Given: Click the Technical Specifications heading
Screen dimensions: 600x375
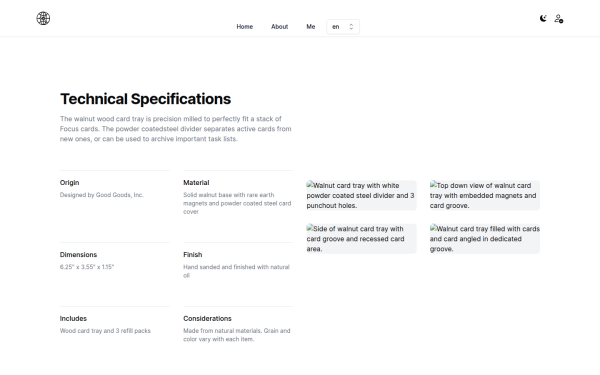Looking at the screenshot, I should (x=145, y=99).
